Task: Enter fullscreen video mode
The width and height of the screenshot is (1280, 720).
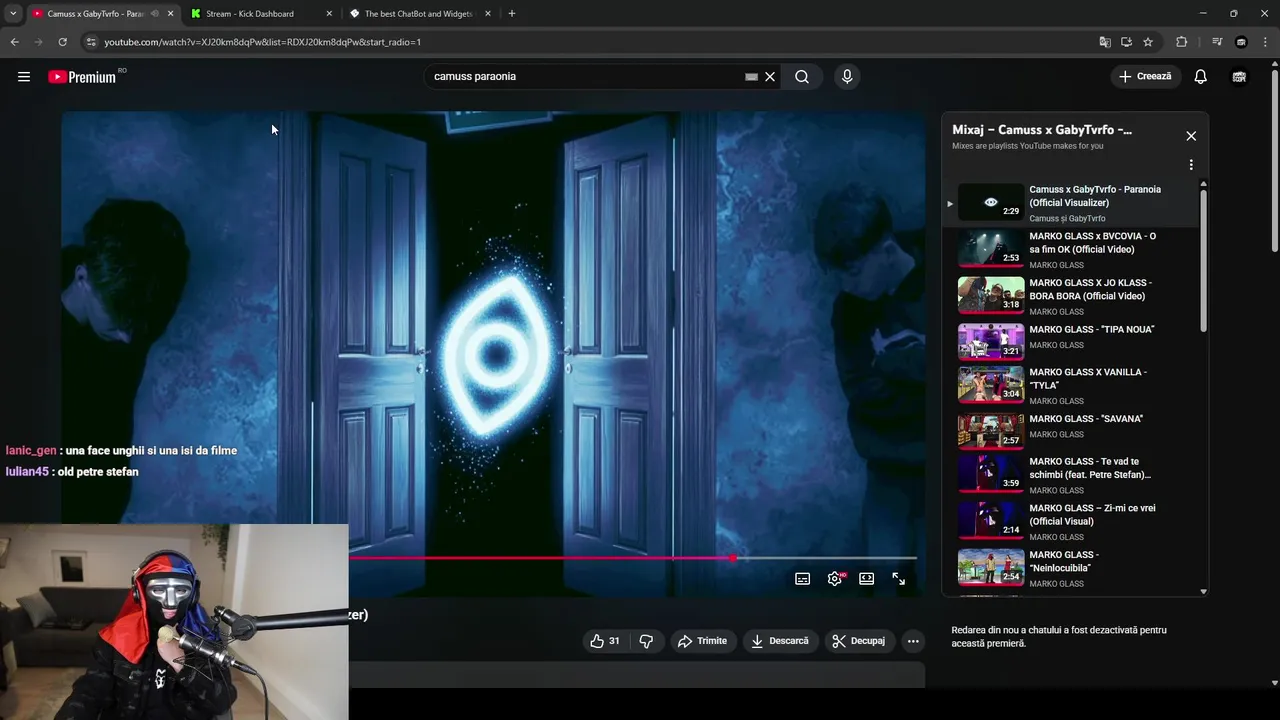Action: pos(899,579)
